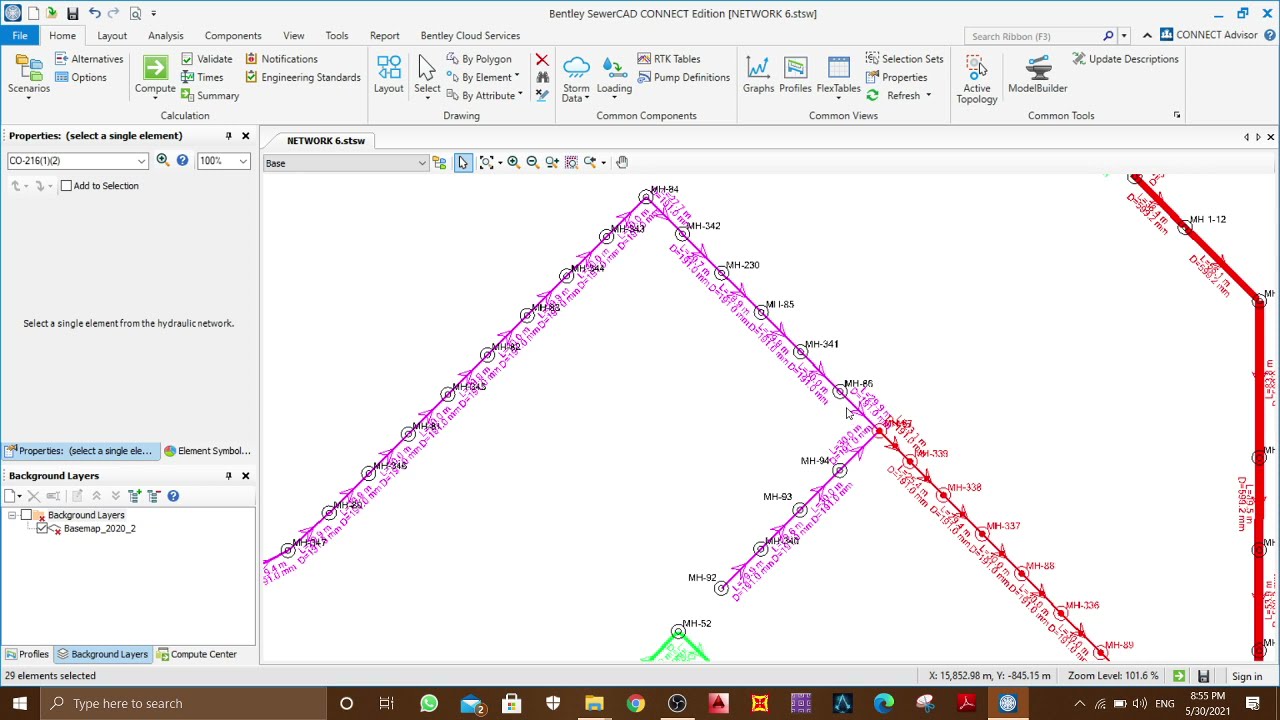Close the Background Layers panel
Viewport: 1280px width, 720px height.
point(246,476)
